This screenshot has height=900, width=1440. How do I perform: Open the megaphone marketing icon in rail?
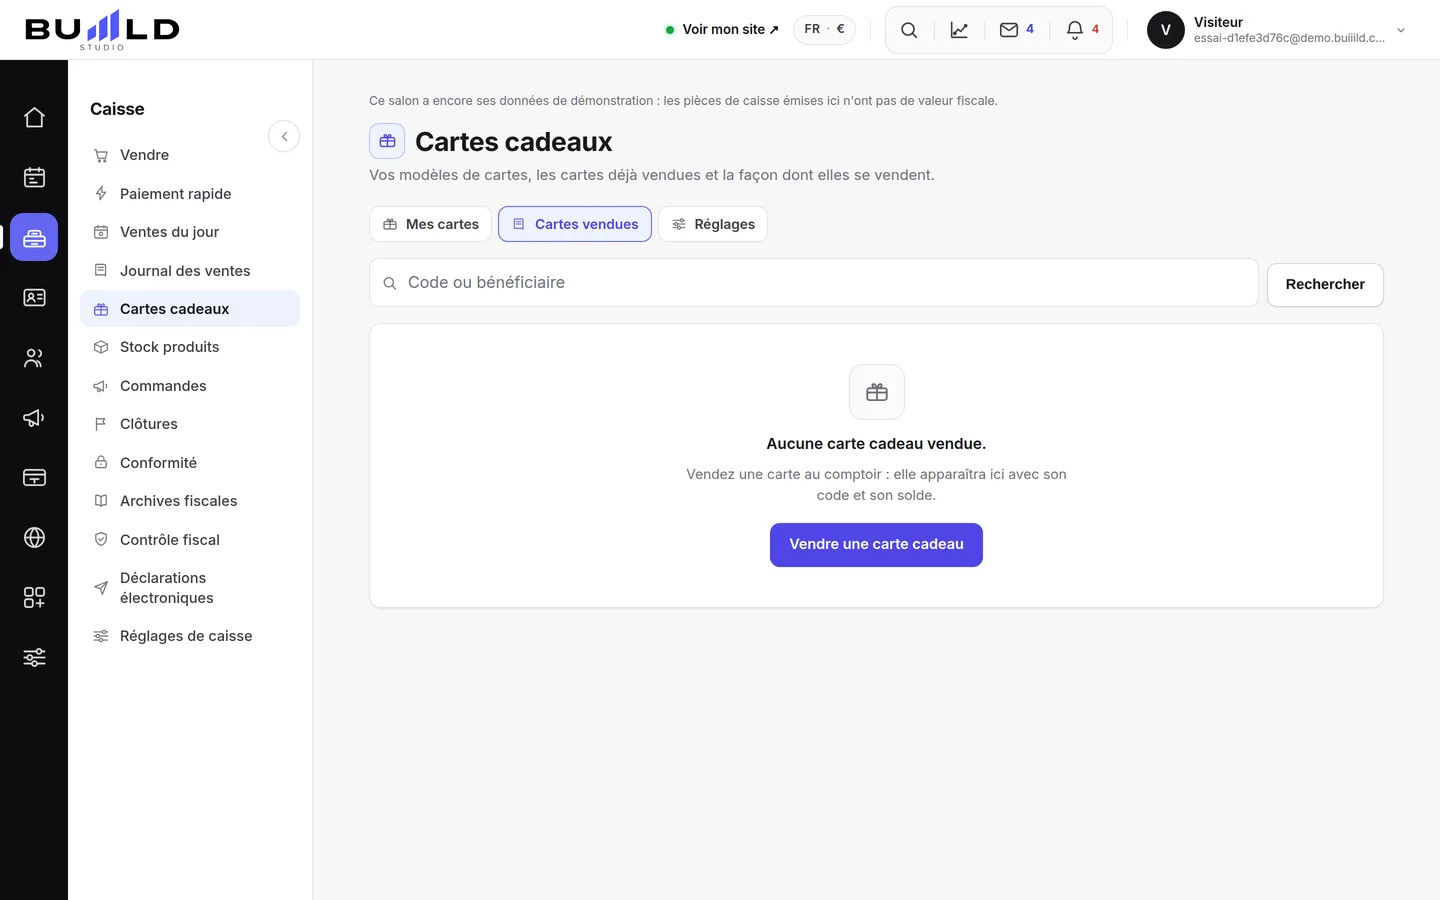point(34,418)
